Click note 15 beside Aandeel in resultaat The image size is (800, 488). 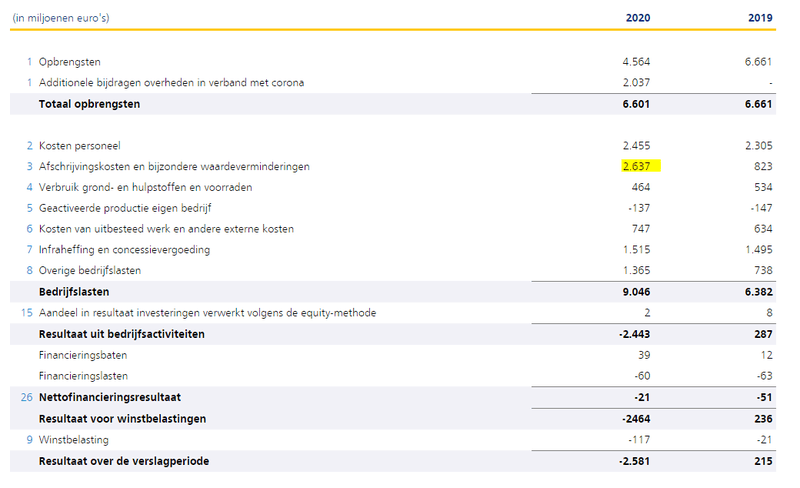click(27, 313)
